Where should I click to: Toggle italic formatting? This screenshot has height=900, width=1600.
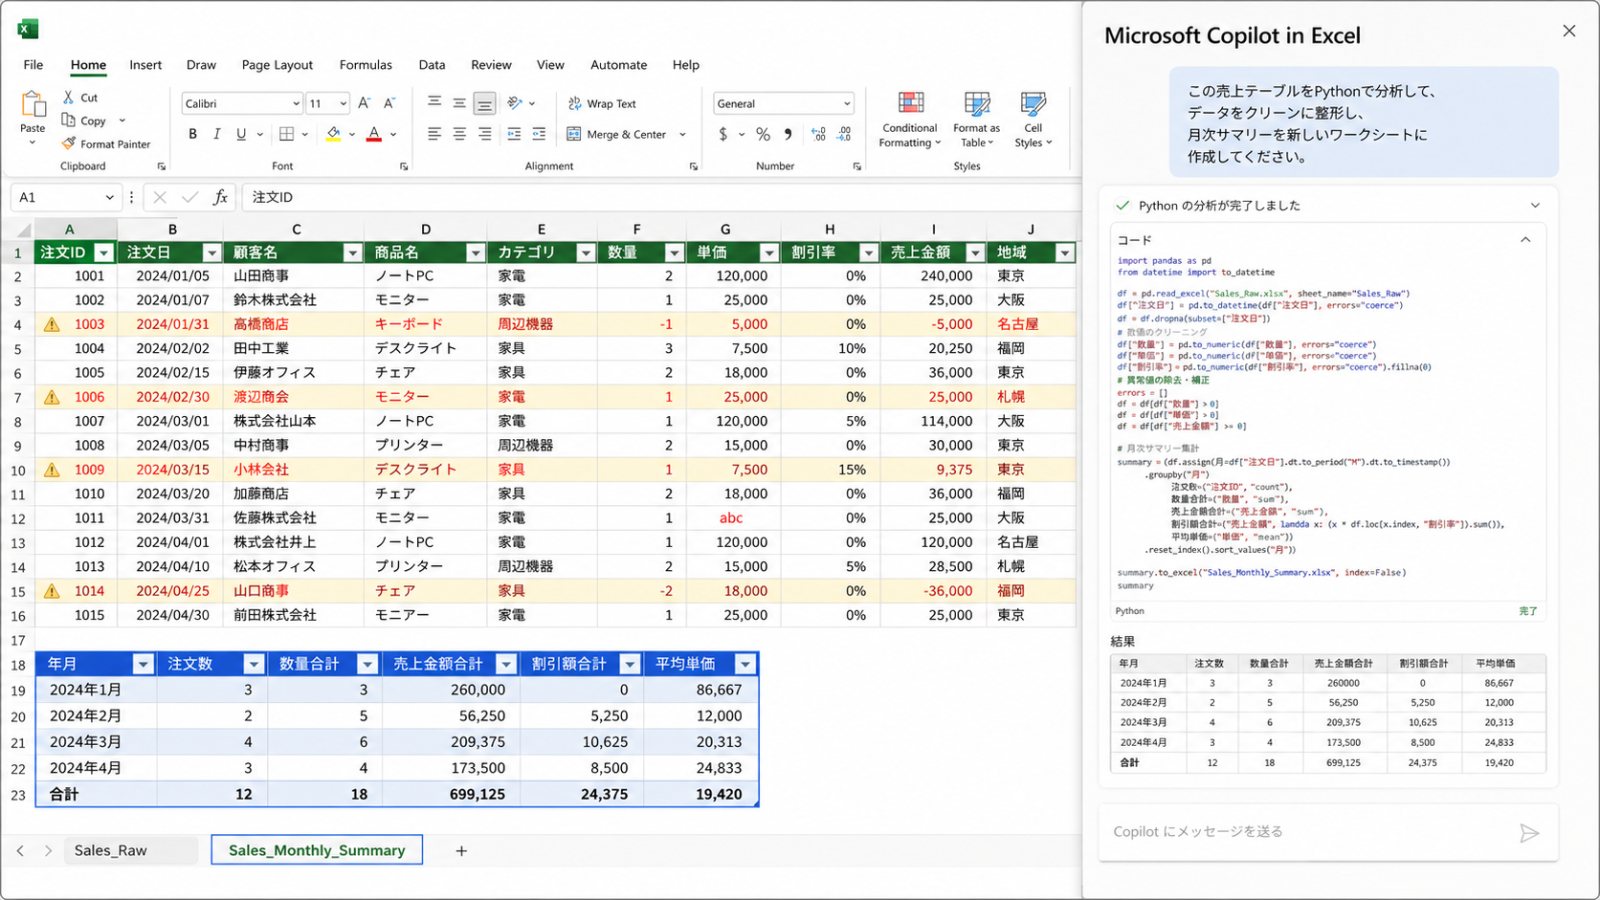[x=216, y=134]
